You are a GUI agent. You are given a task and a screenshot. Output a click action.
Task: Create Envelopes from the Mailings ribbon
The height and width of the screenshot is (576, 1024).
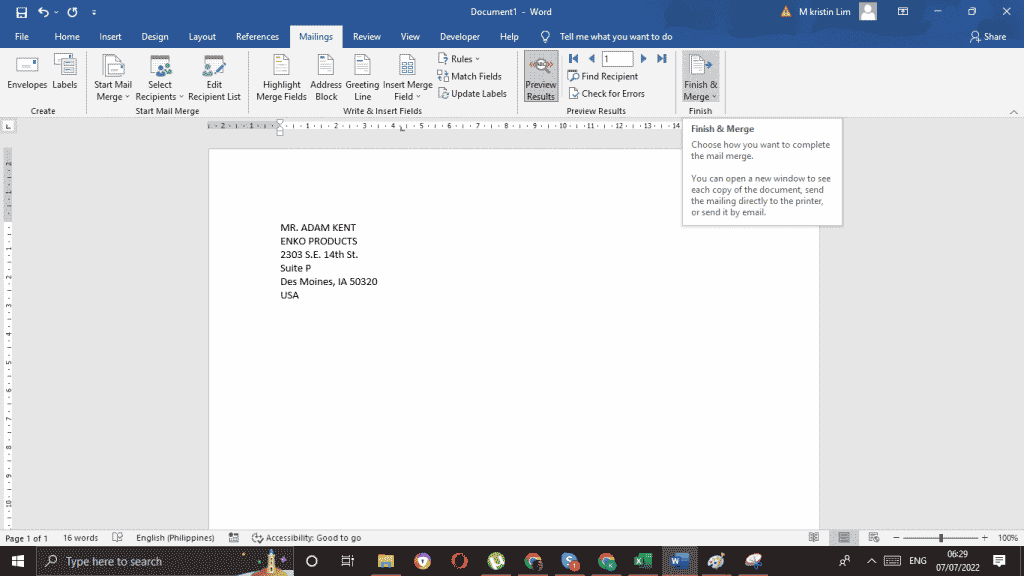(27, 72)
